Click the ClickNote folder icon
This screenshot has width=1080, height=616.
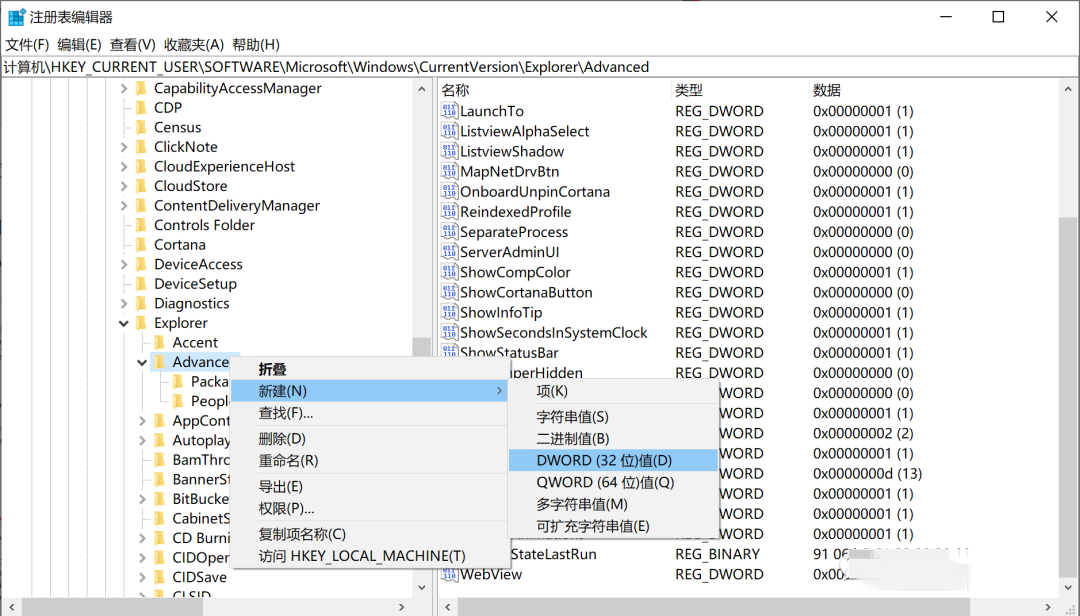(x=142, y=147)
